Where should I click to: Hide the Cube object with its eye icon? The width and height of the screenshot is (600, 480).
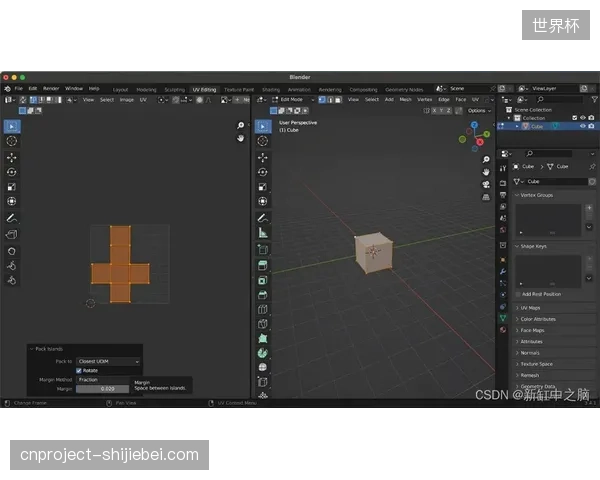click(583, 126)
